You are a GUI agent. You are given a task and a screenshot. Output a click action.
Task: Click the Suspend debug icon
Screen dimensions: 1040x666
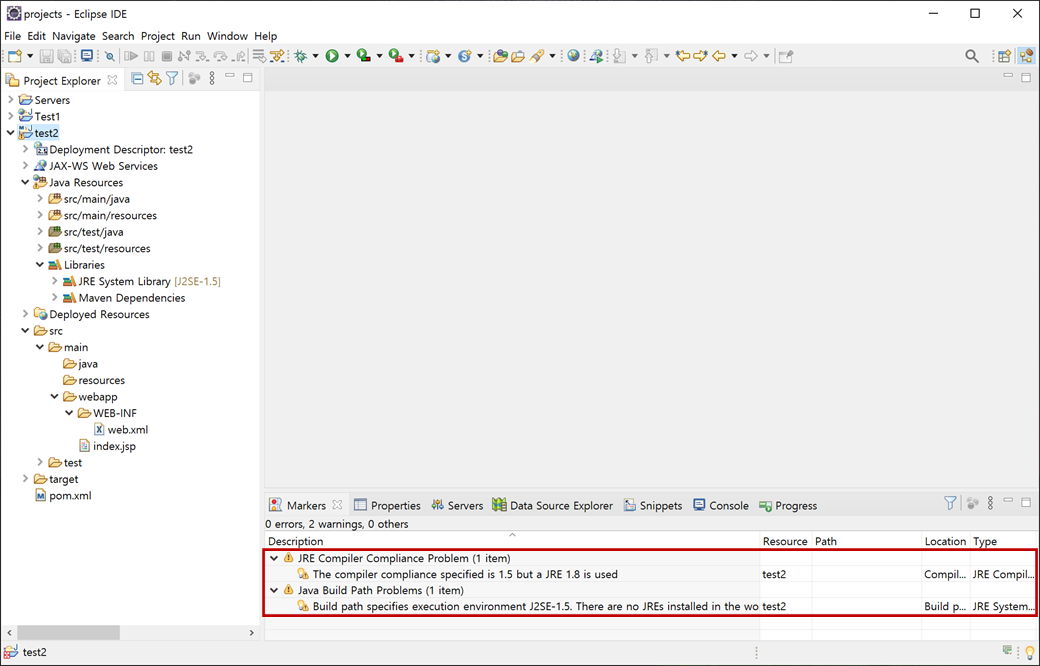pyautogui.click(x=149, y=56)
